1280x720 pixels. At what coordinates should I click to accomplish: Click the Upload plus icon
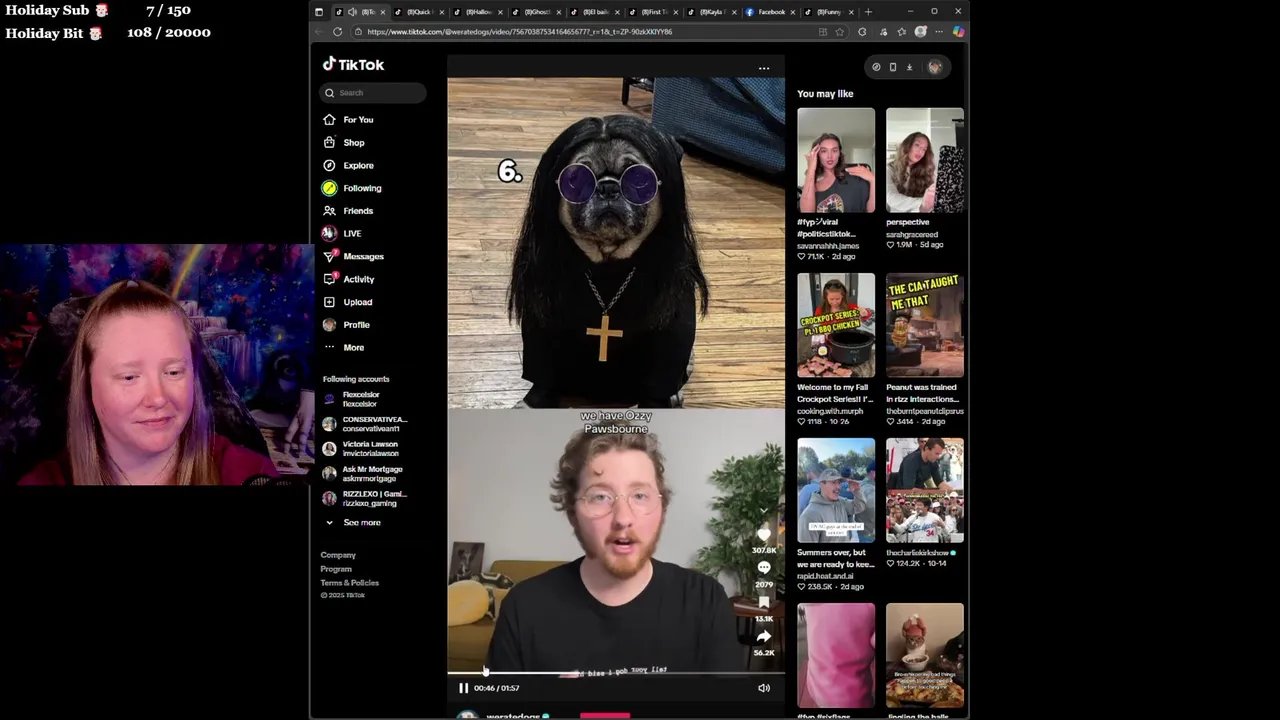click(x=329, y=302)
